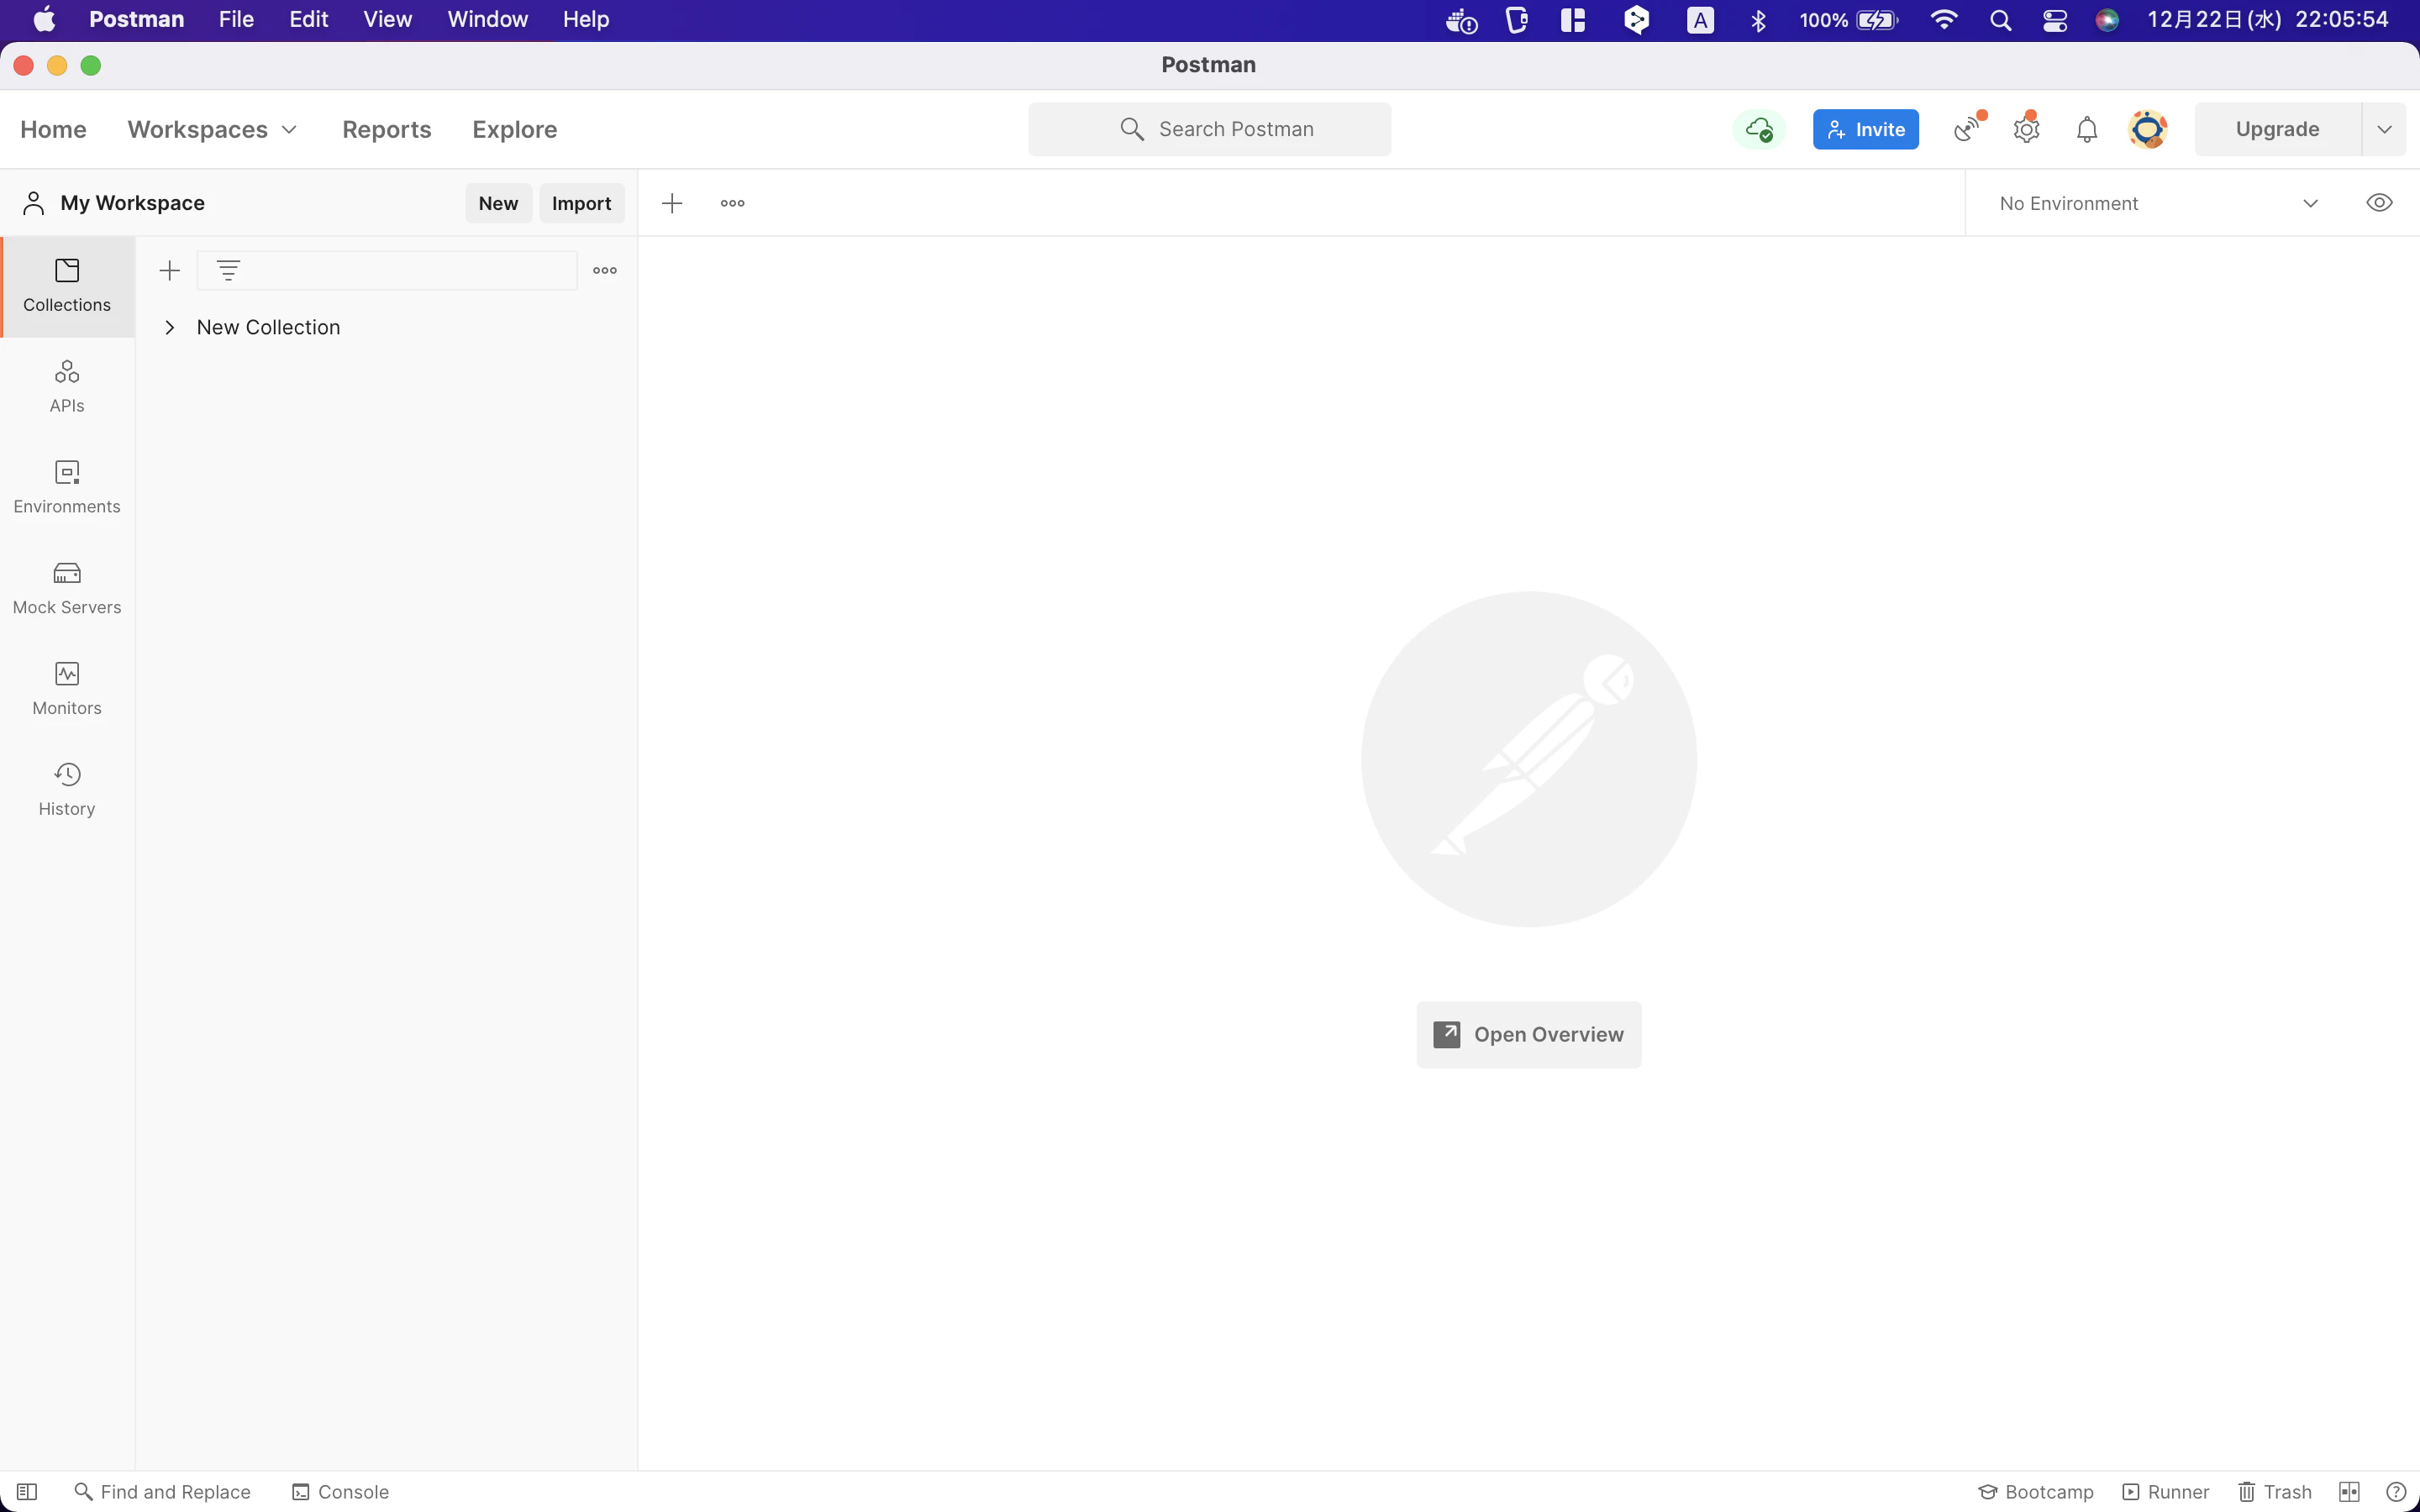Expand the Upgrade options arrow
Image resolution: width=2420 pixels, height=1512 pixels.
point(2385,129)
